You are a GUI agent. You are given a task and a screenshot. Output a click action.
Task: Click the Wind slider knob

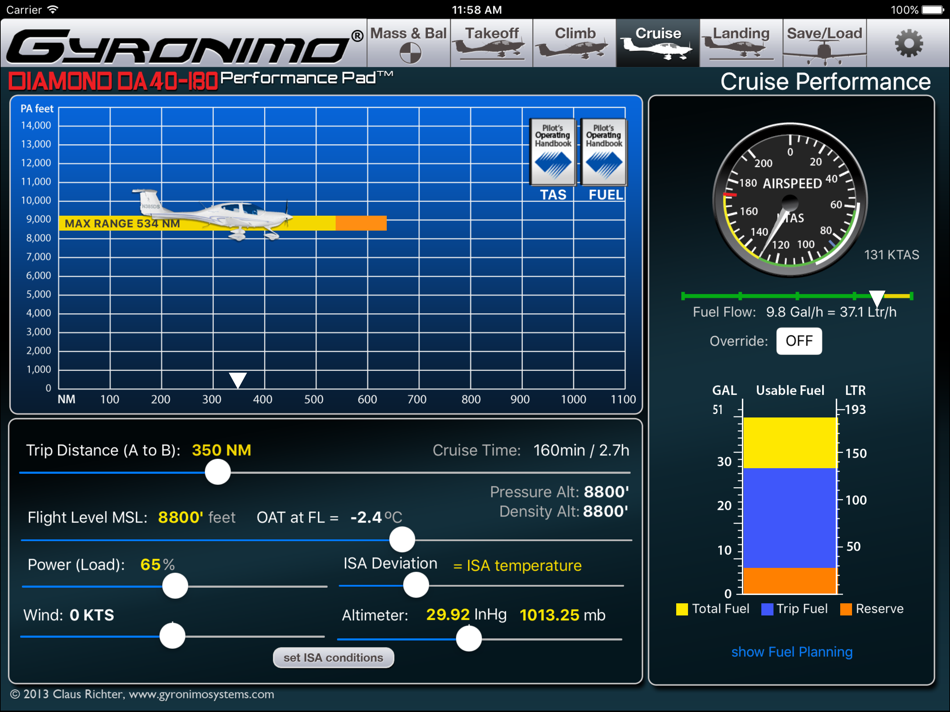(172, 636)
